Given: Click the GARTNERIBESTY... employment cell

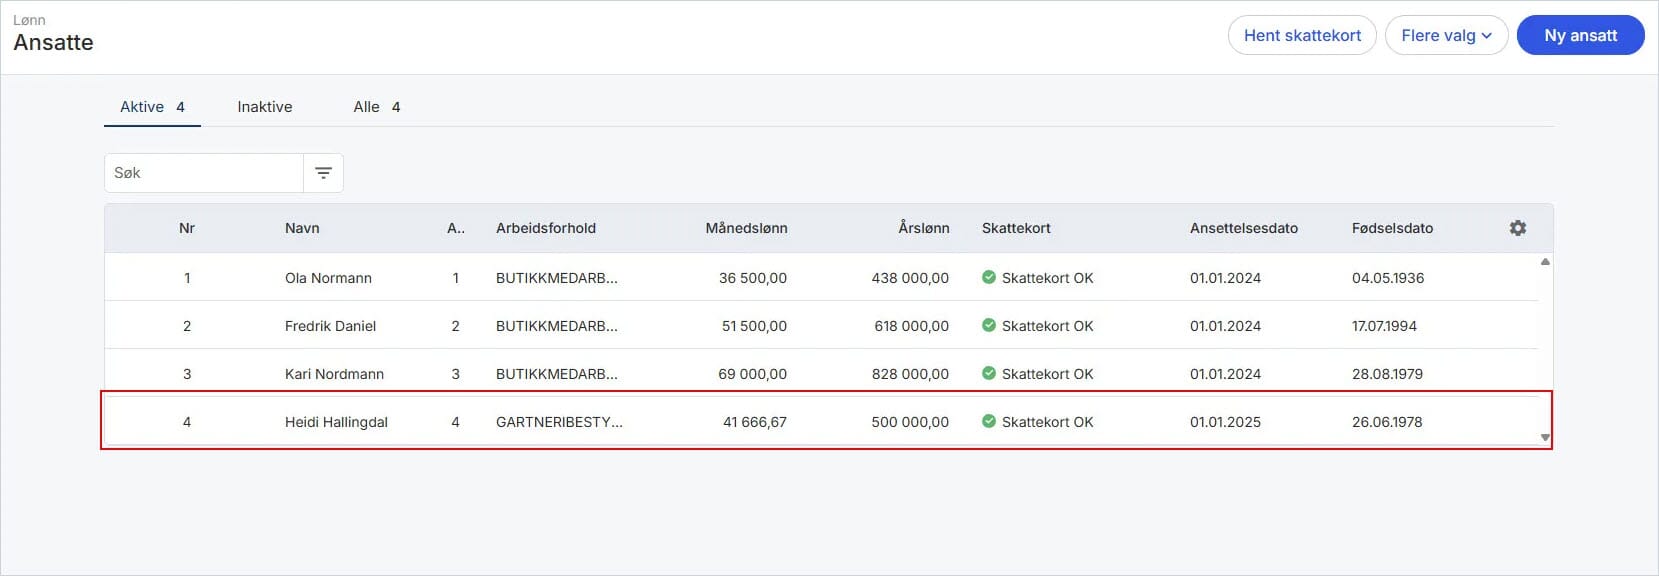Looking at the screenshot, I should [x=559, y=422].
